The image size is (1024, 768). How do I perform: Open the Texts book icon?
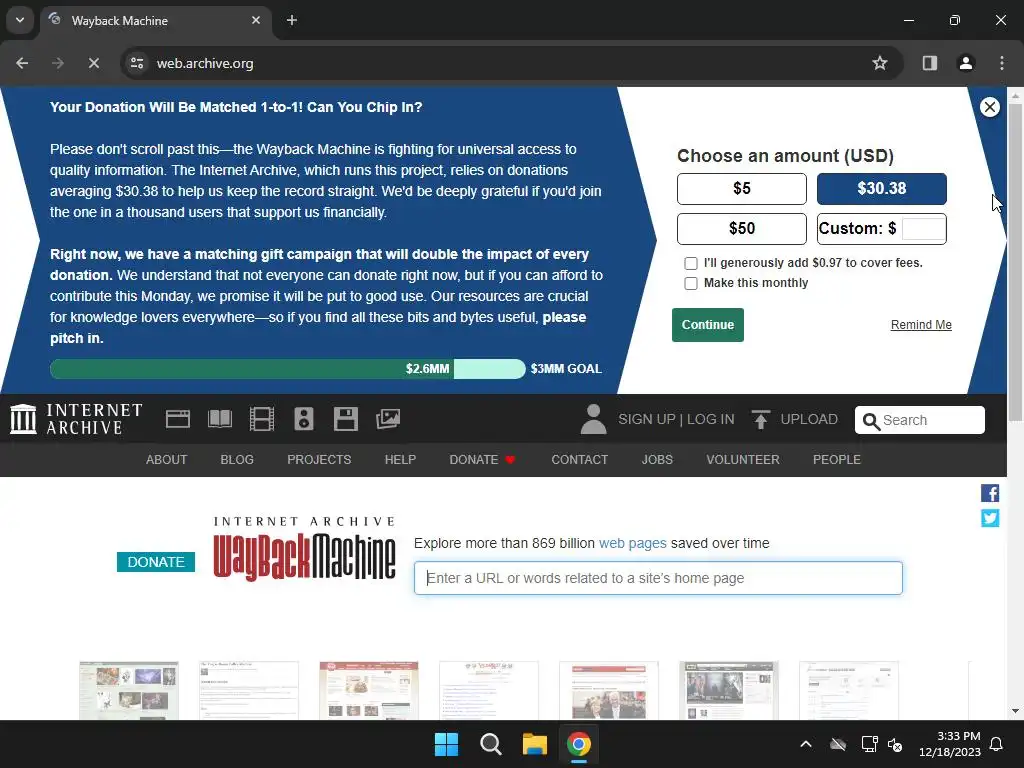[x=219, y=419]
